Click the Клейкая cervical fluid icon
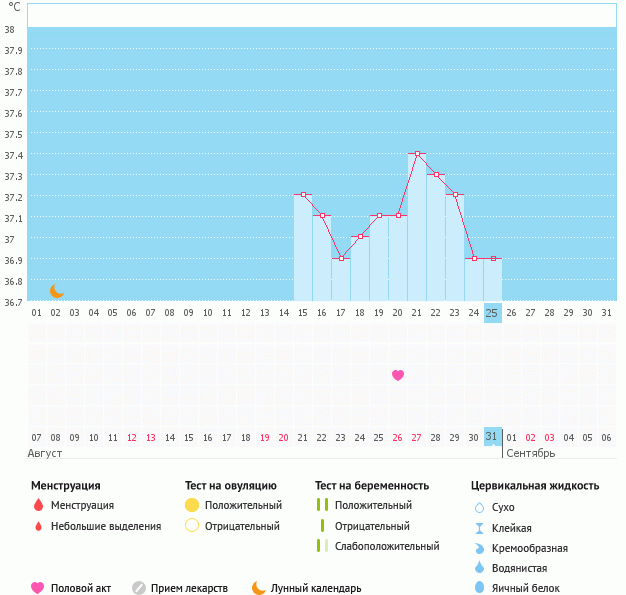The image size is (626, 595). 479,528
